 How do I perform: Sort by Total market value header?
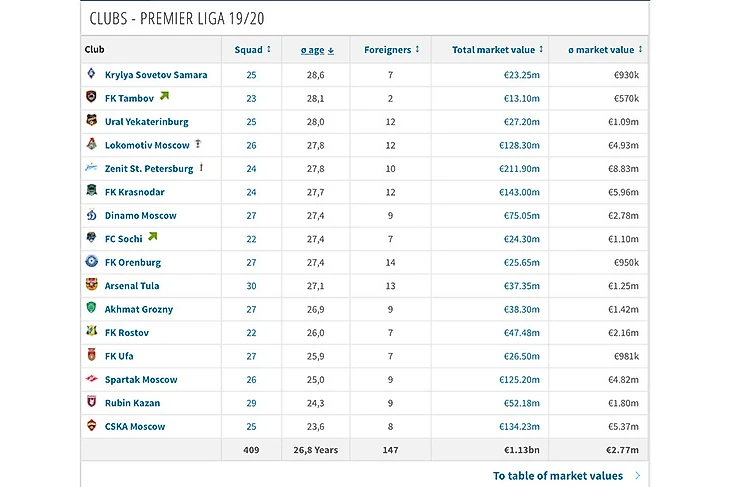[497, 49]
